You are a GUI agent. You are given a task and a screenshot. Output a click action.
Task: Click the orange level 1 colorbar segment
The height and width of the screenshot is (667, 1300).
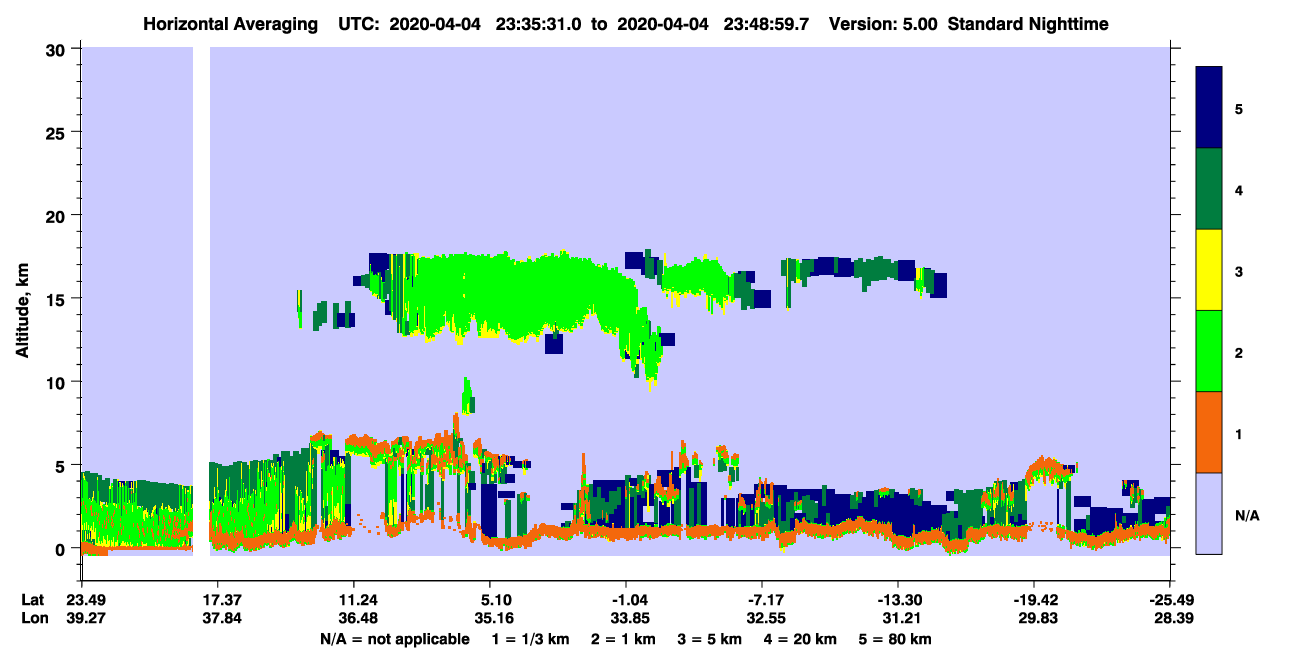point(1209,431)
